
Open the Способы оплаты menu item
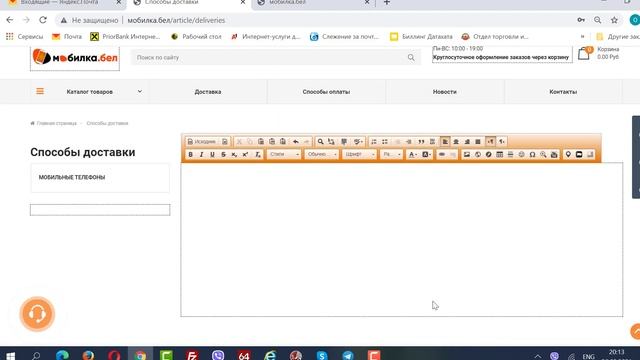tap(326, 92)
